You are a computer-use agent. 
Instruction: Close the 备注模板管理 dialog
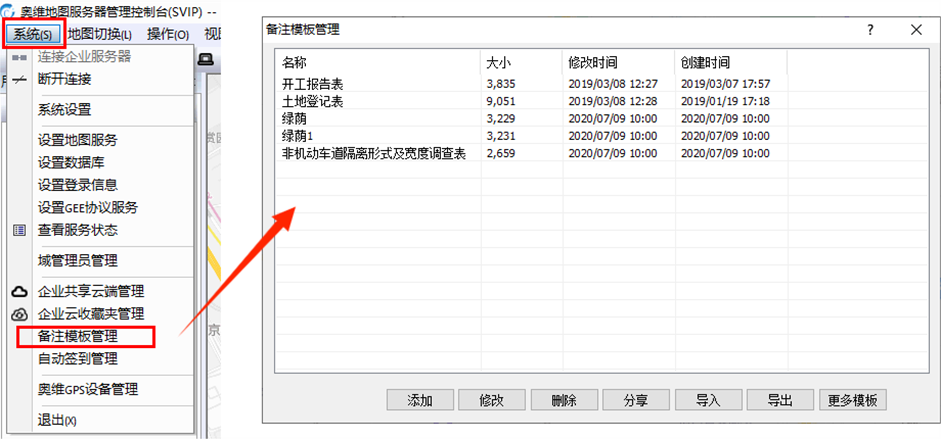(916, 30)
